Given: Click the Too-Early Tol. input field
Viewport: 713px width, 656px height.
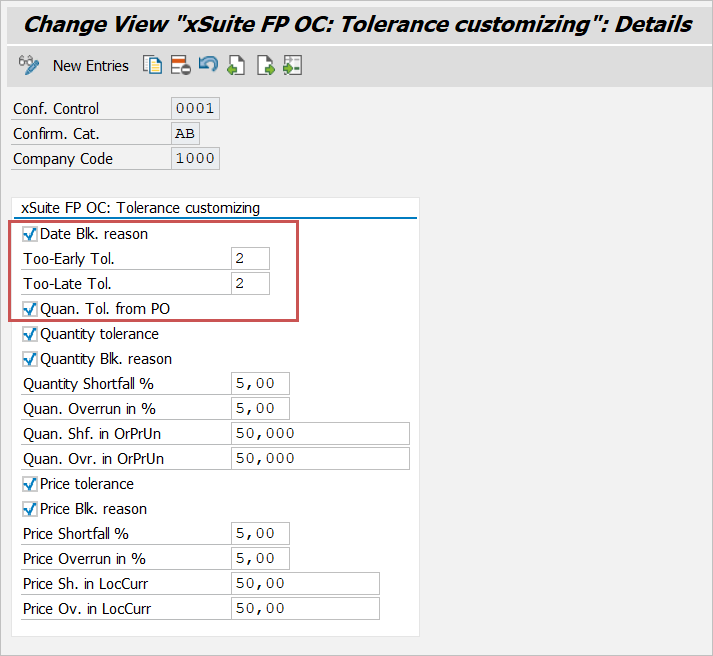Looking at the screenshot, I should 250,259.
